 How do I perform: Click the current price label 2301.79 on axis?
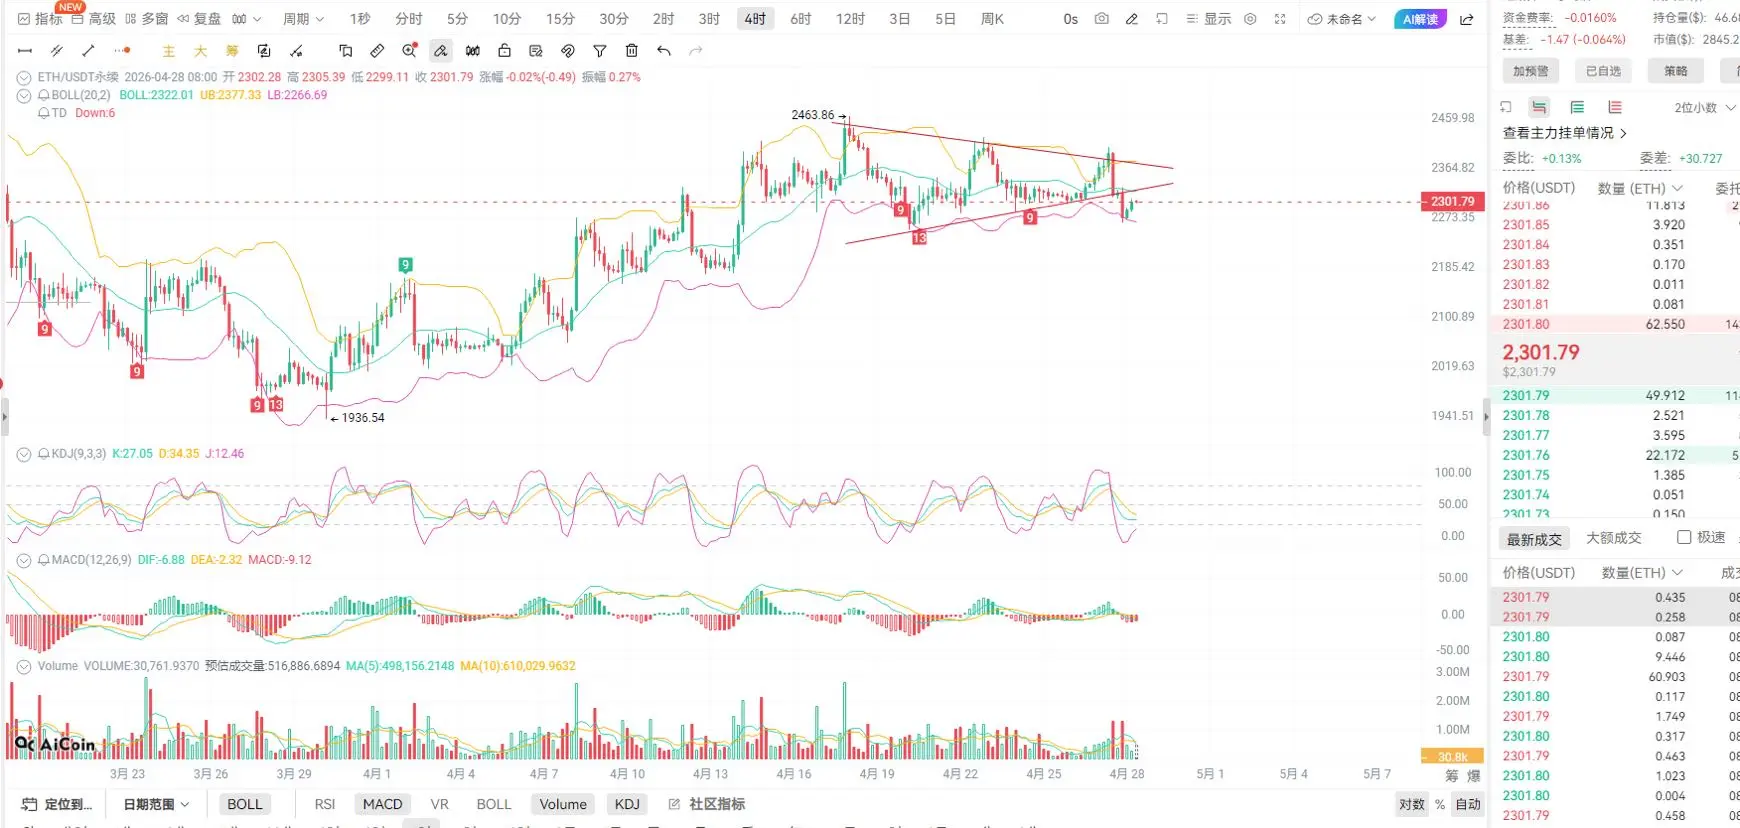[1452, 201]
